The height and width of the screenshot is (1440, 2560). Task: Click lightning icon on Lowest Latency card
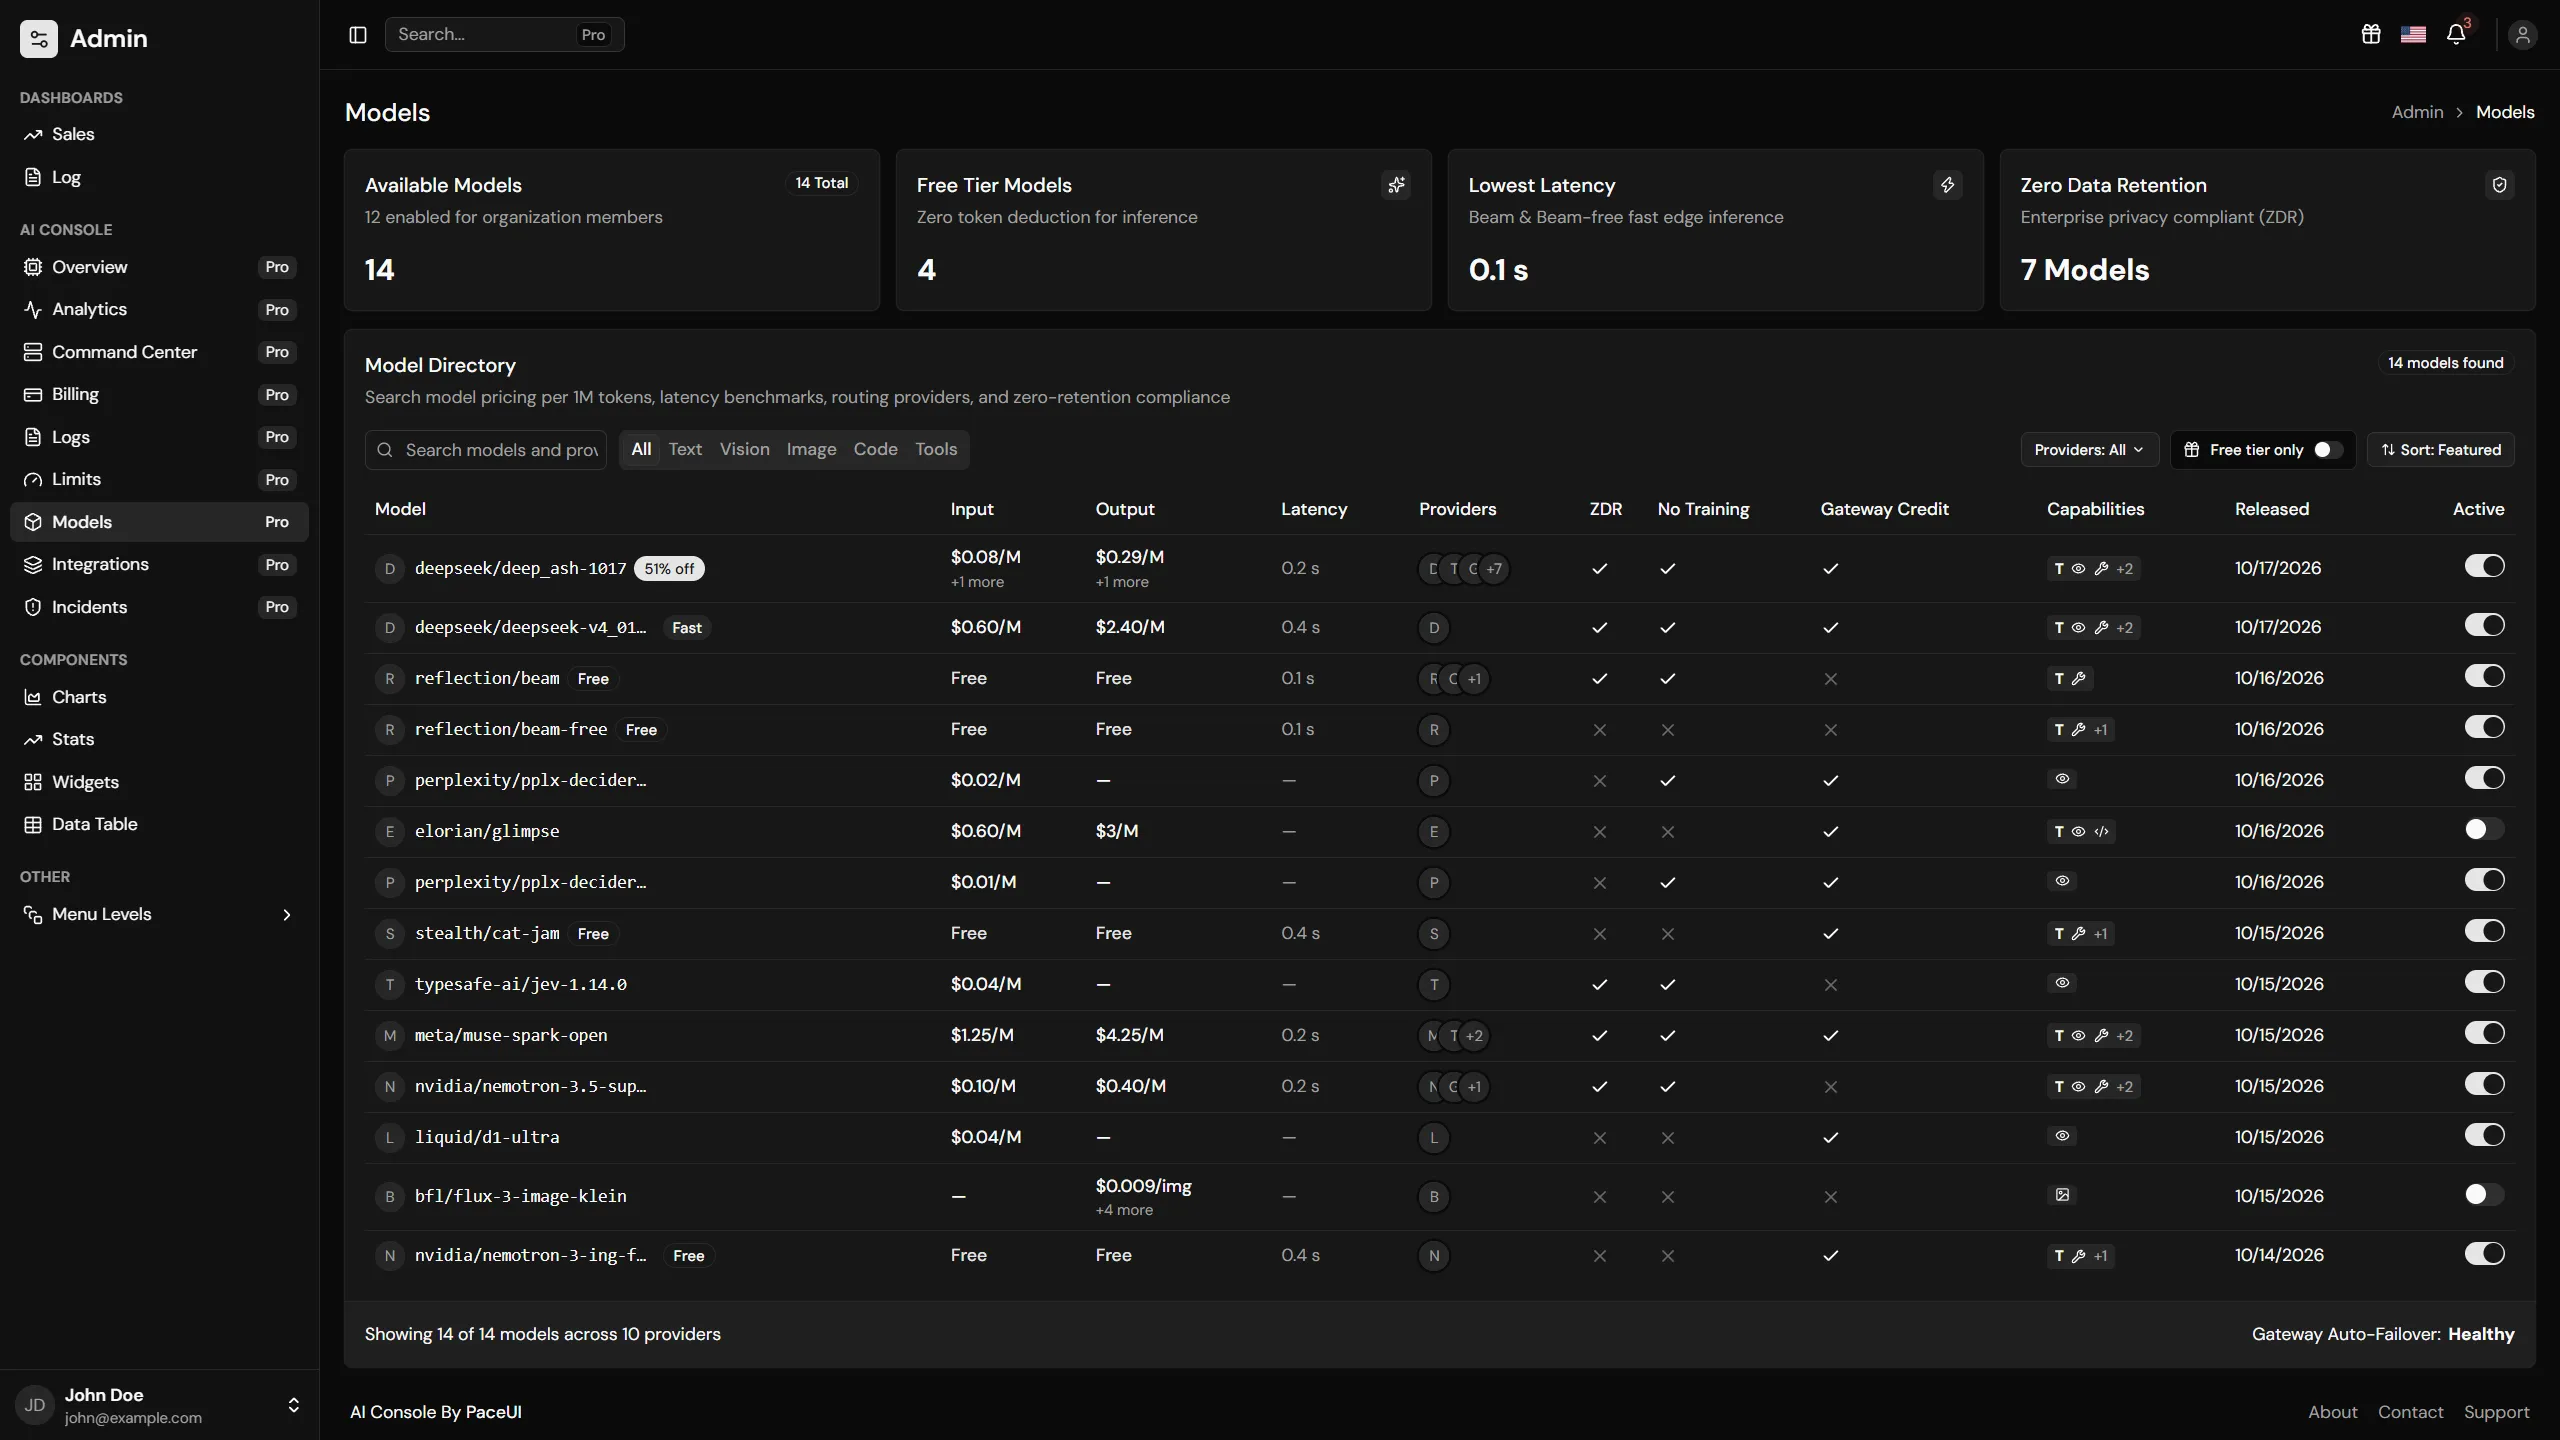pos(1948,185)
